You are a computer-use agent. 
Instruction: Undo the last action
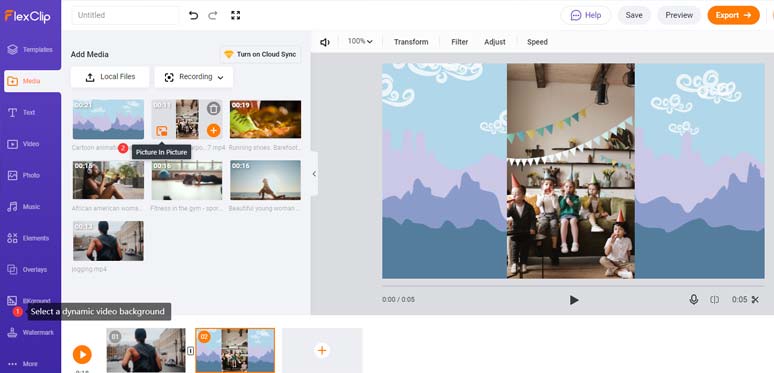tap(194, 15)
